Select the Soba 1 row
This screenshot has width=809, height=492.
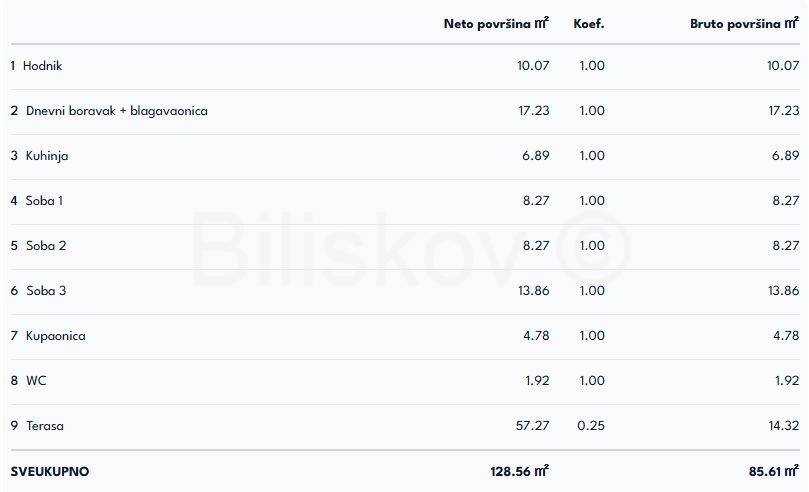44,201
